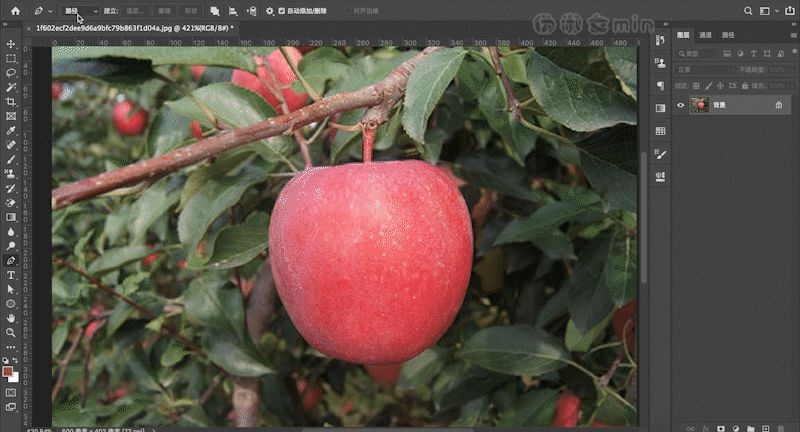Open the path arrangement options
Viewport: 800px width, 432px height.
coord(252,11)
